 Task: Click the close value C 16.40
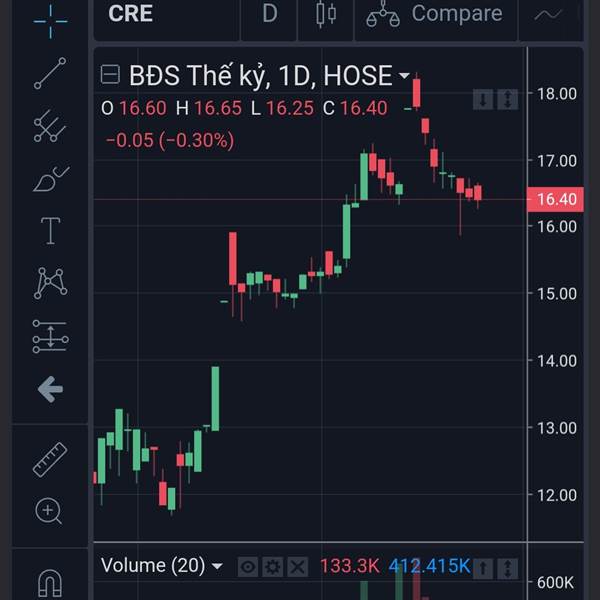click(x=355, y=108)
